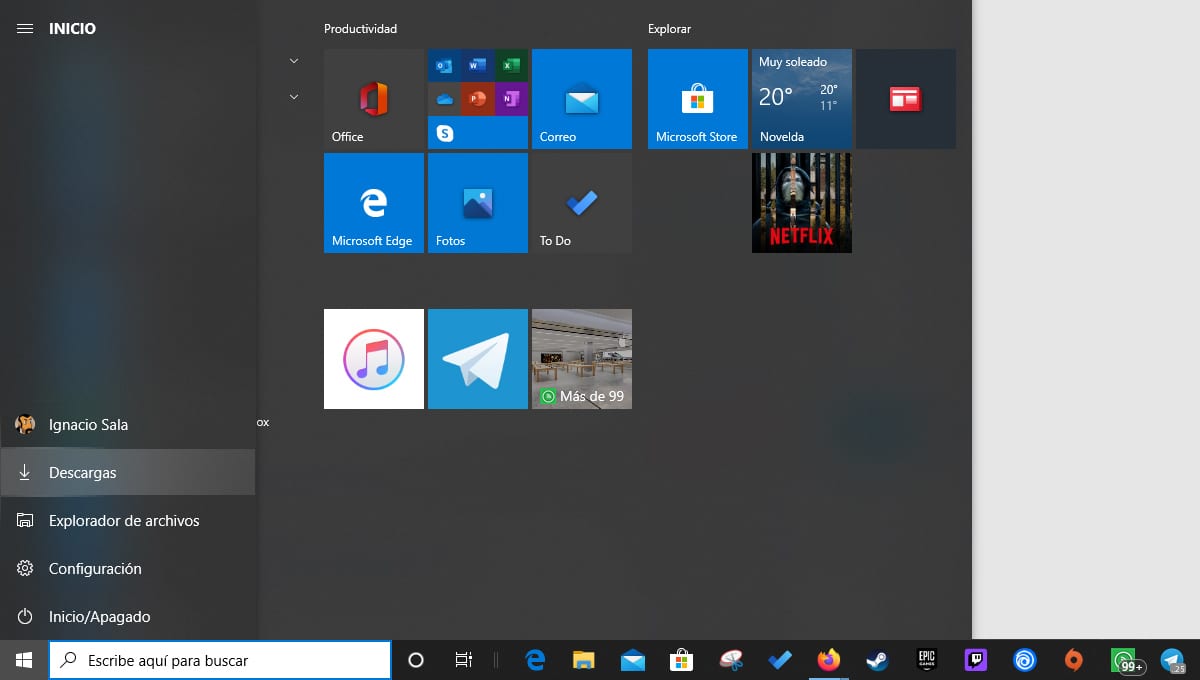Screen dimensions: 1200x680
Task: Open Configuración settings
Action: [128, 569]
